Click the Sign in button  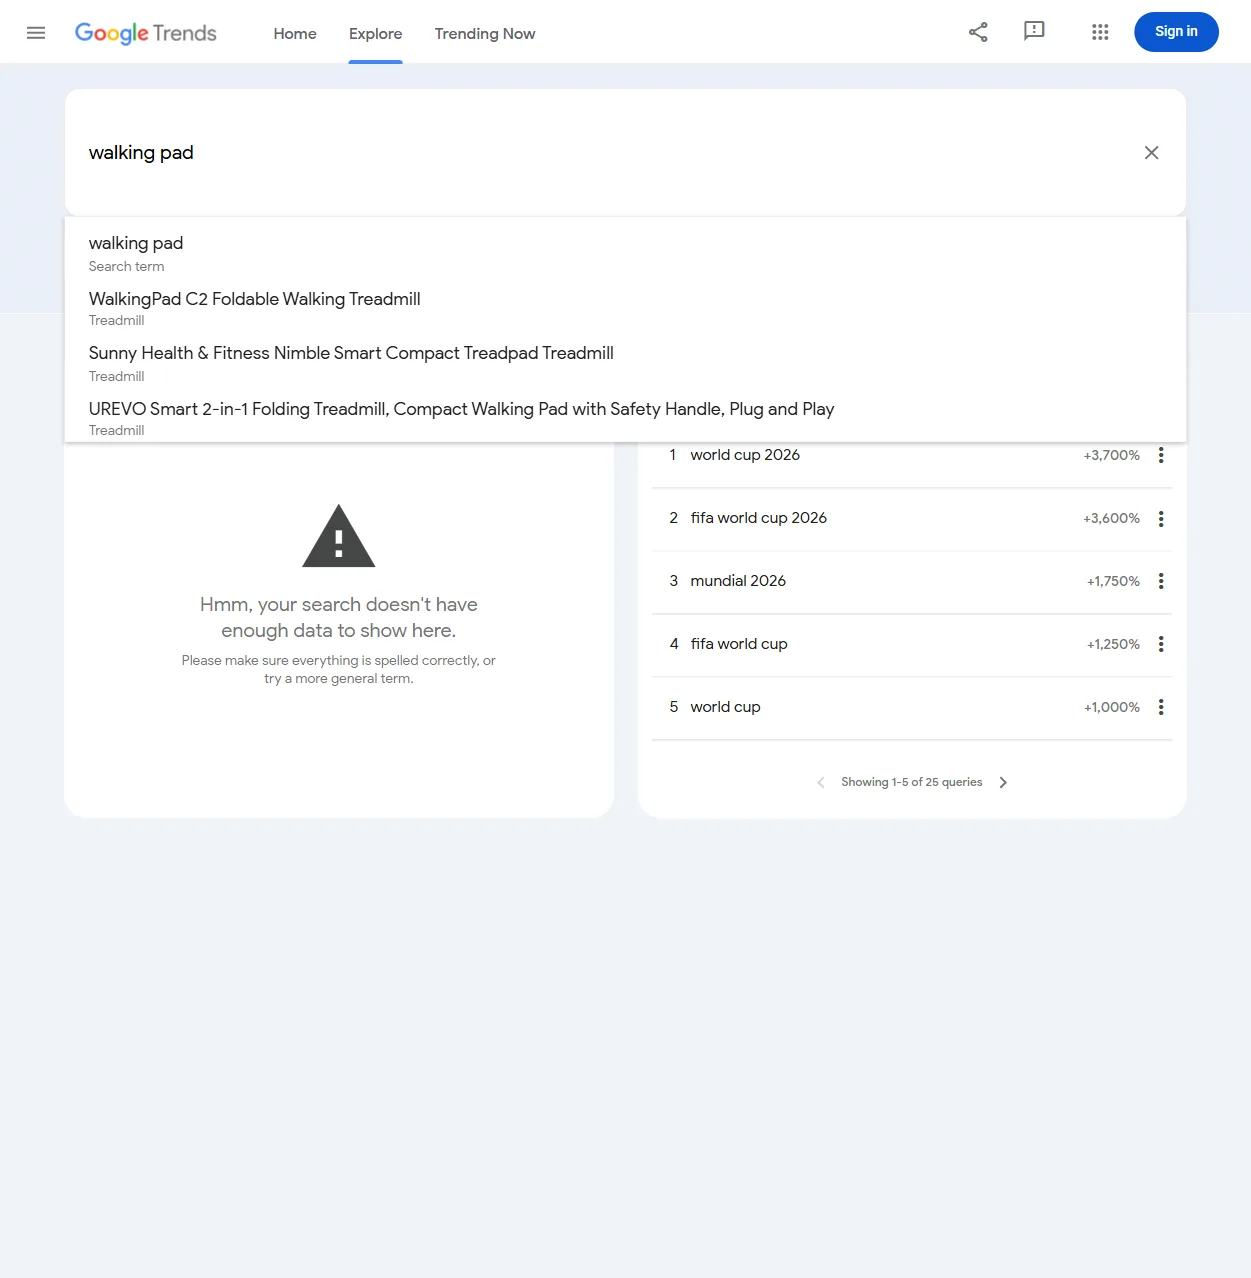[x=1176, y=32]
